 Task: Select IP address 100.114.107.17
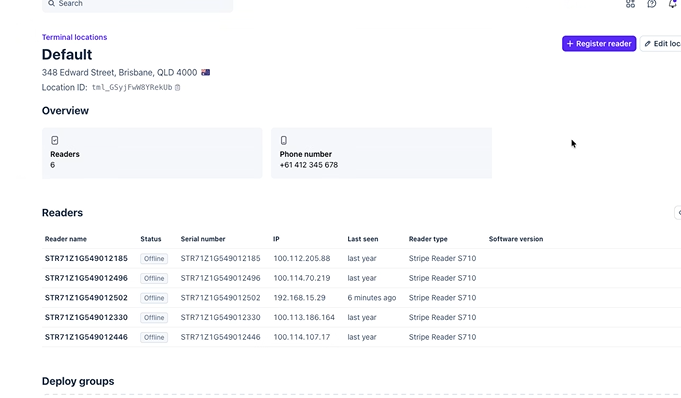click(x=302, y=337)
